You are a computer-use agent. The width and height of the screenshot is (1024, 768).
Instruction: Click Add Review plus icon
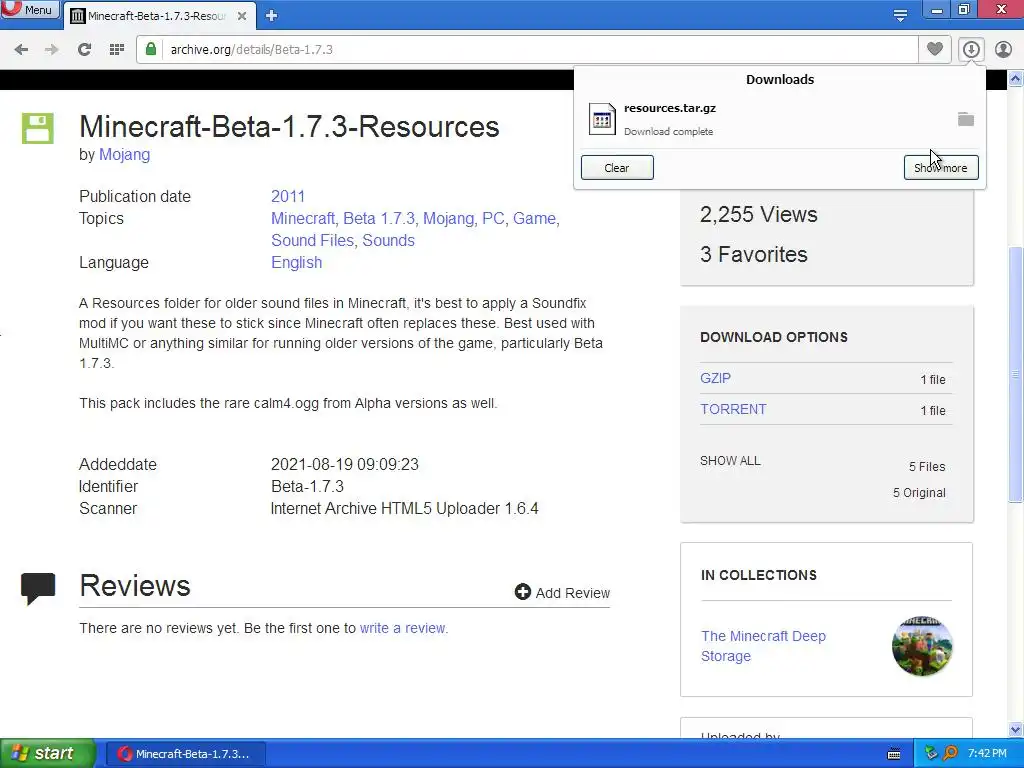pyautogui.click(x=522, y=592)
